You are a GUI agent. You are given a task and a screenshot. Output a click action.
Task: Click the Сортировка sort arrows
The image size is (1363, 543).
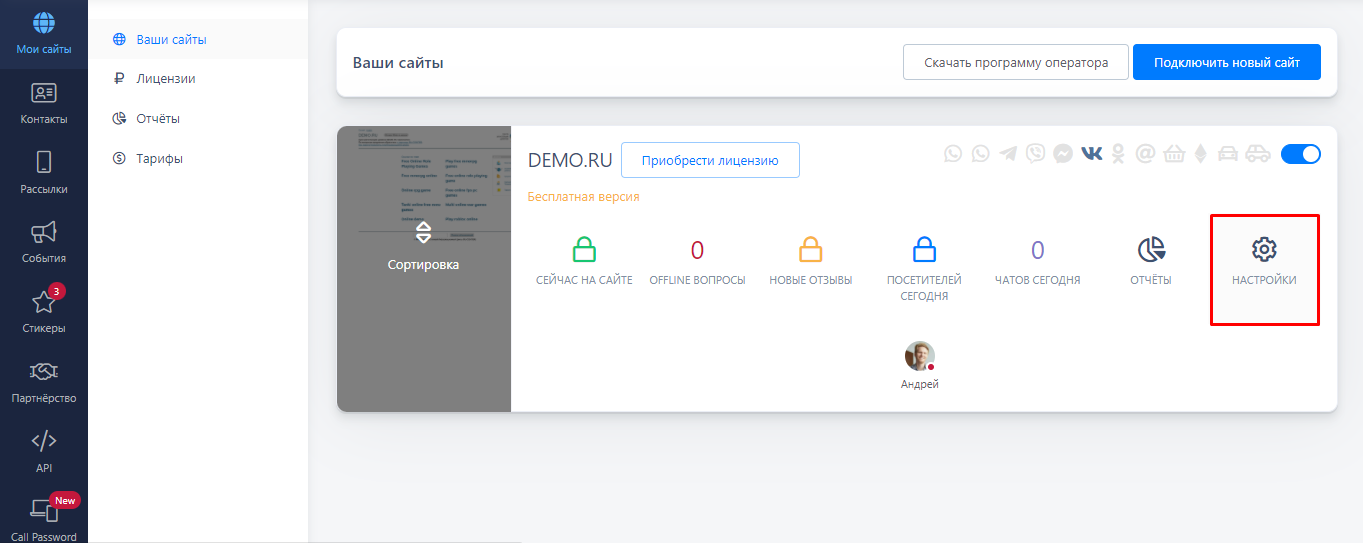[423, 233]
